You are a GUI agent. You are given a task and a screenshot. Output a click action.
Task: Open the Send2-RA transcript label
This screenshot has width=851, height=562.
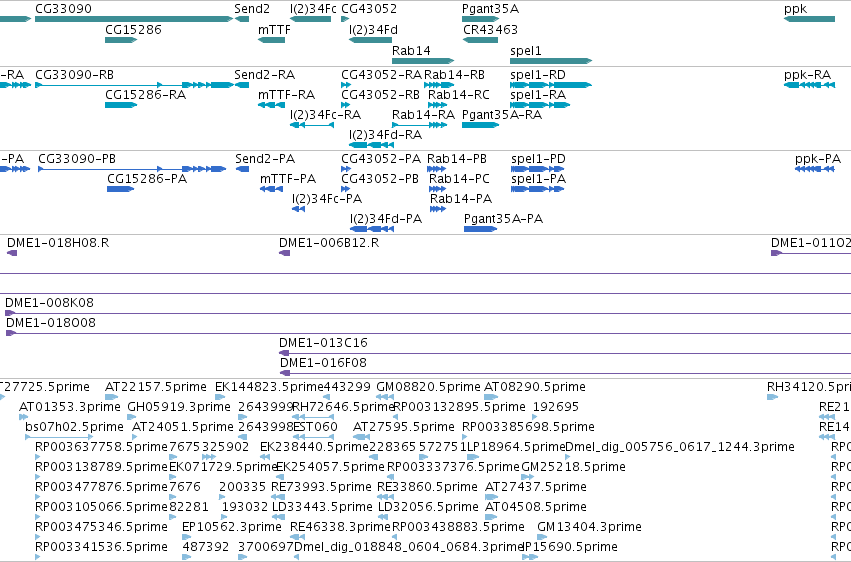(x=264, y=74)
